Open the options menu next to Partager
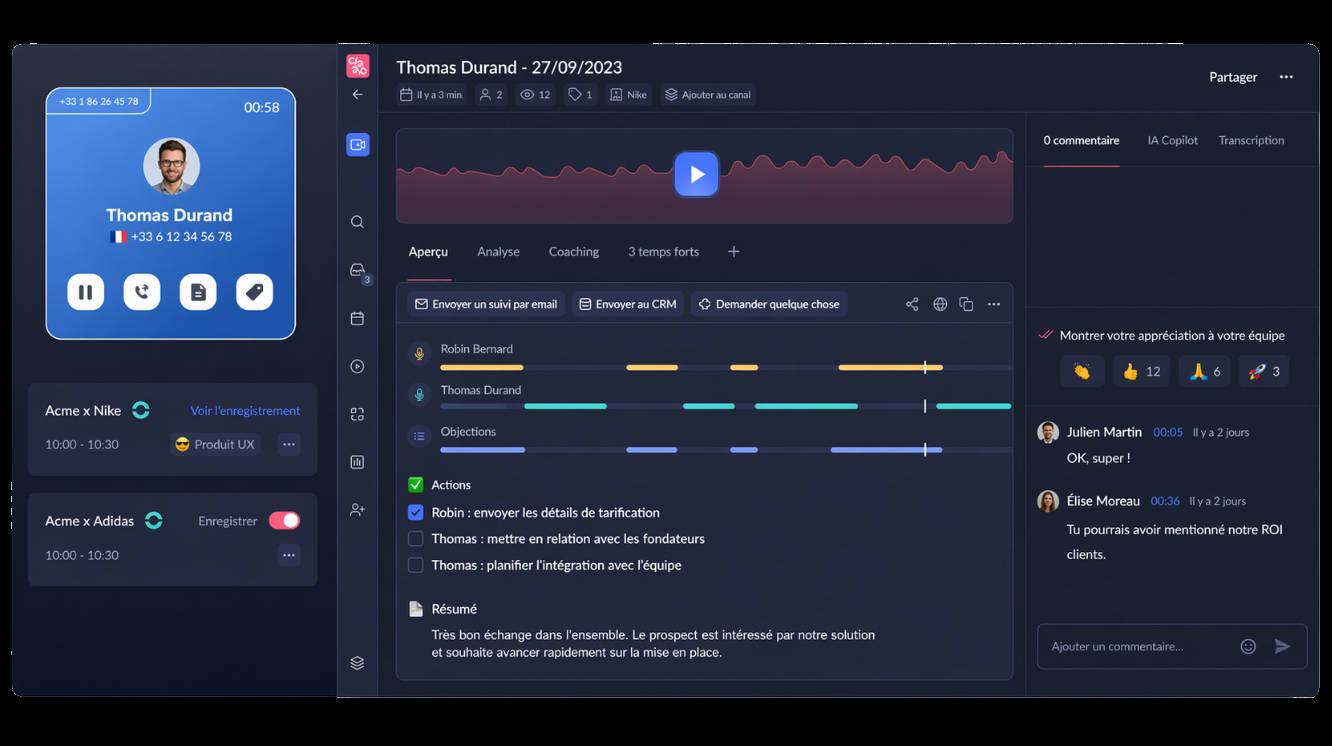Viewport: 1332px width, 746px height. (x=1286, y=76)
